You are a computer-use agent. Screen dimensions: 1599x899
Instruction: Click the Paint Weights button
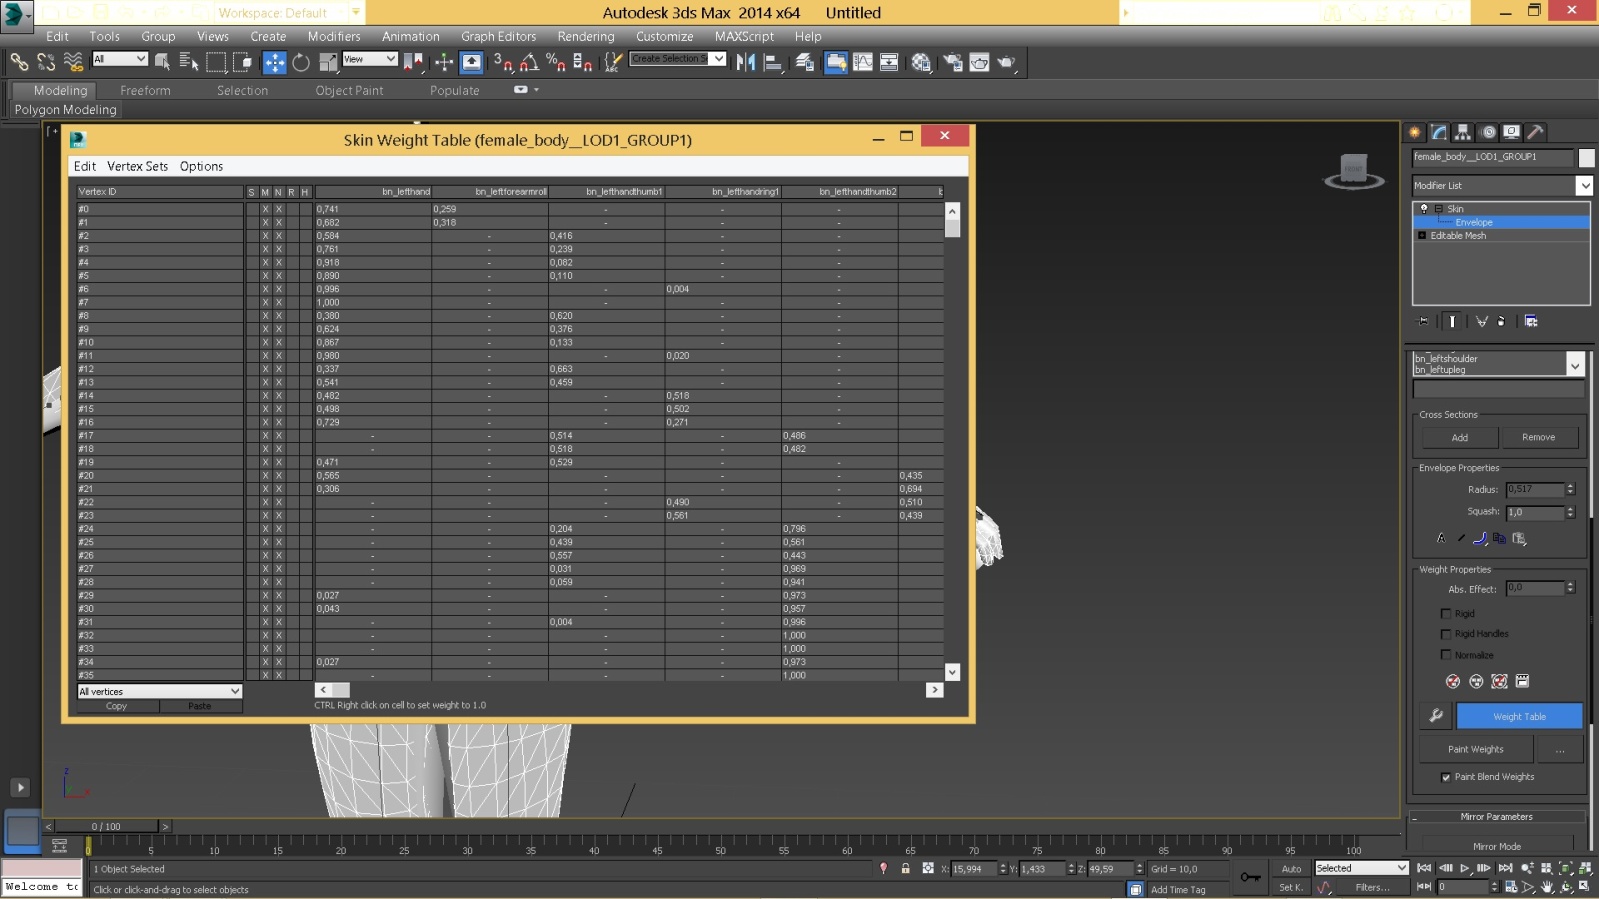click(1475, 749)
